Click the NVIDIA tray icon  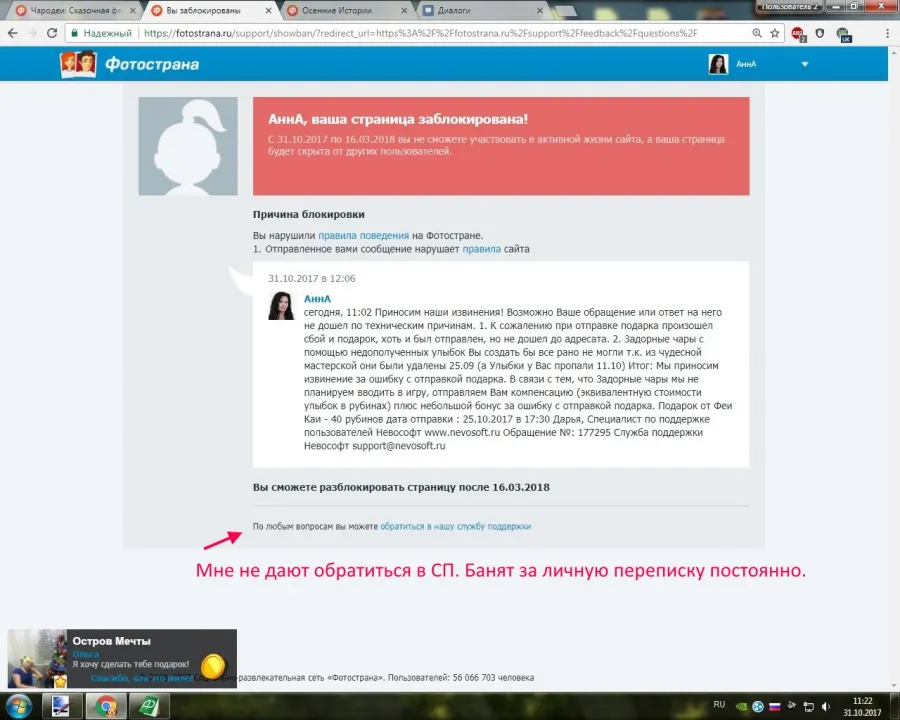coord(742,707)
